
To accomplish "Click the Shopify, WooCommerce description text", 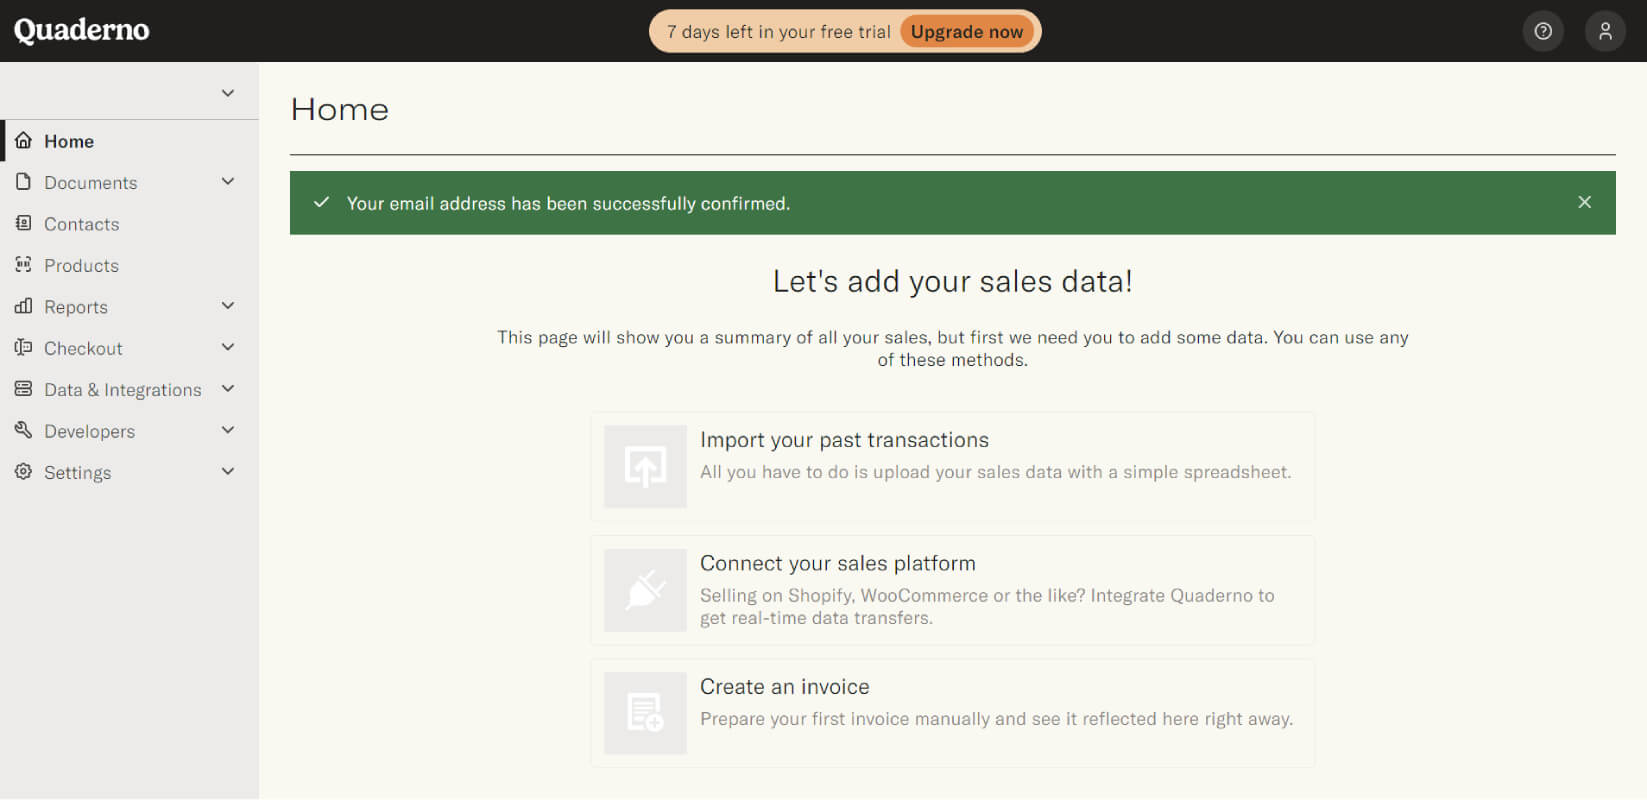I will (x=987, y=606).
